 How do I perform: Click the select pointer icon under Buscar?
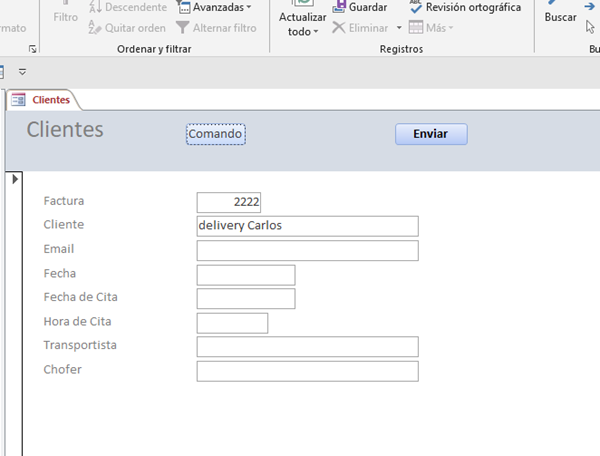tap(590, 27)
